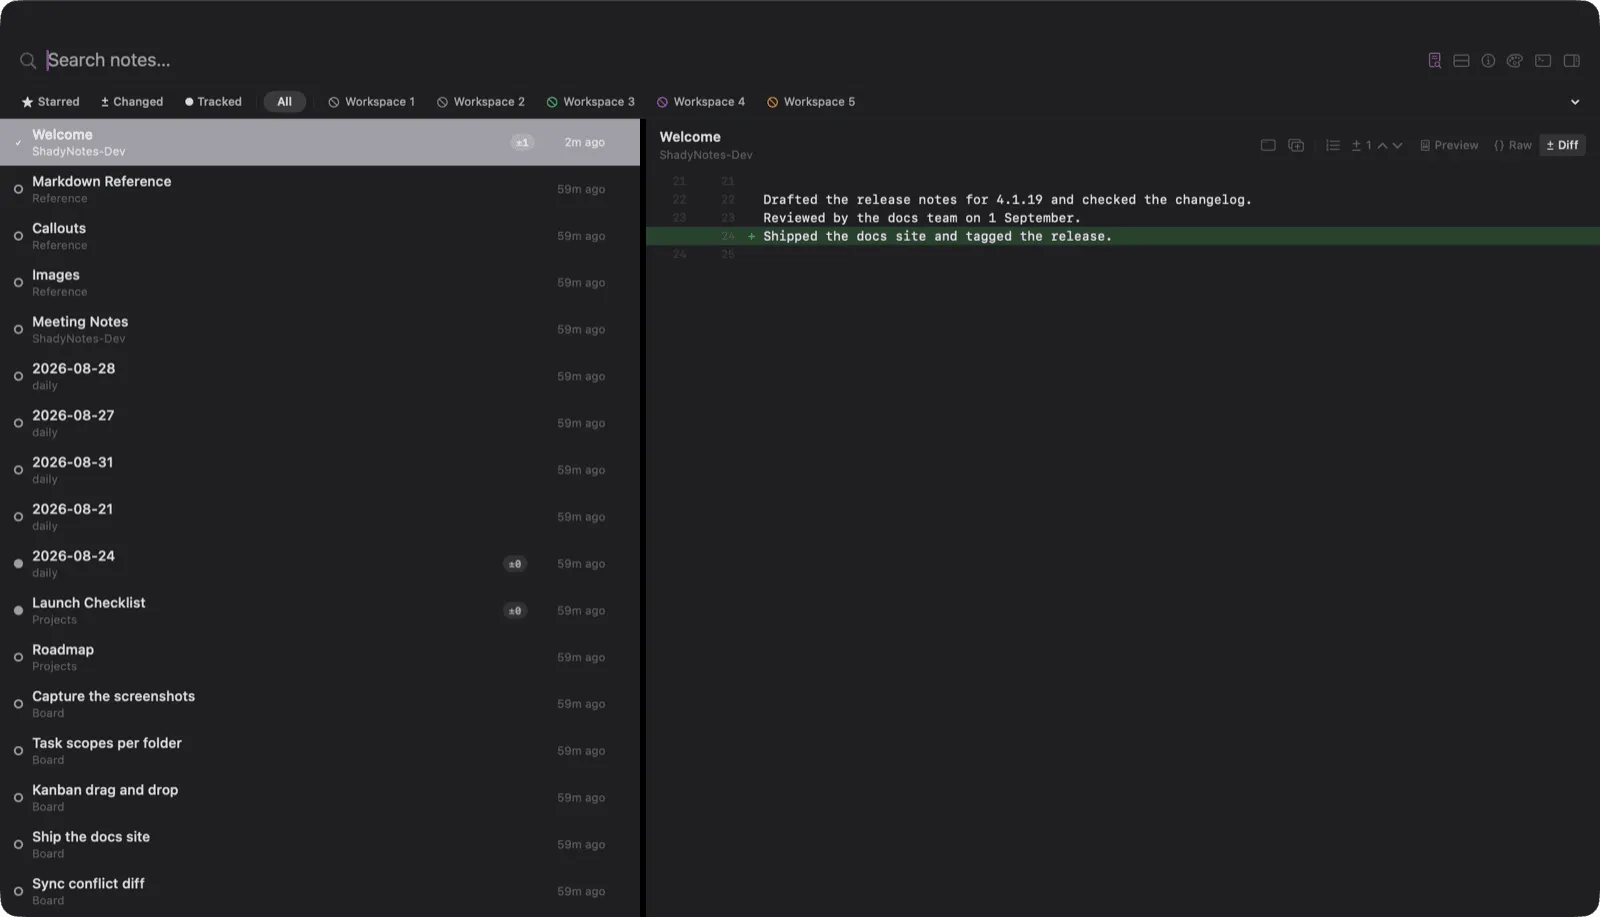Open the Sync conflict diff note
This screenshot has height=917, width=1600.
(x=320, y=891)
